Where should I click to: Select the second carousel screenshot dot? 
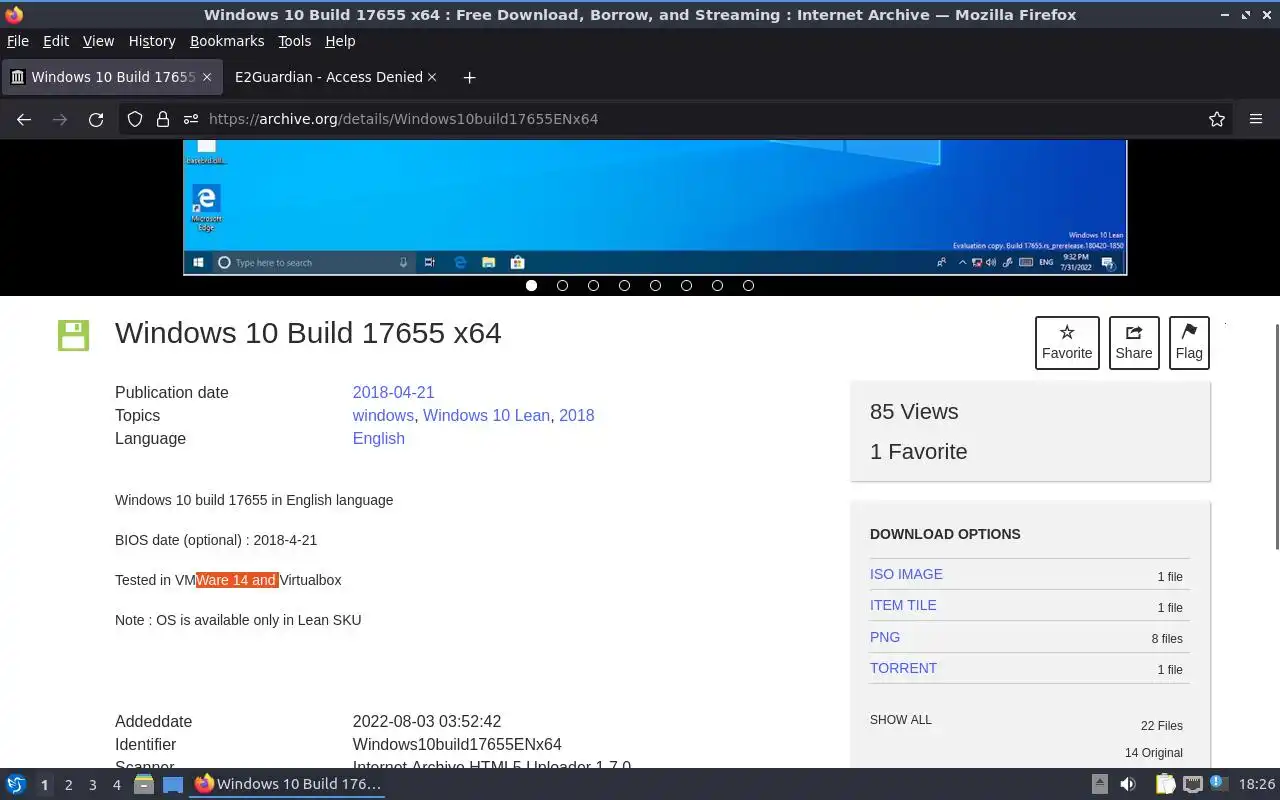[562, 285]
